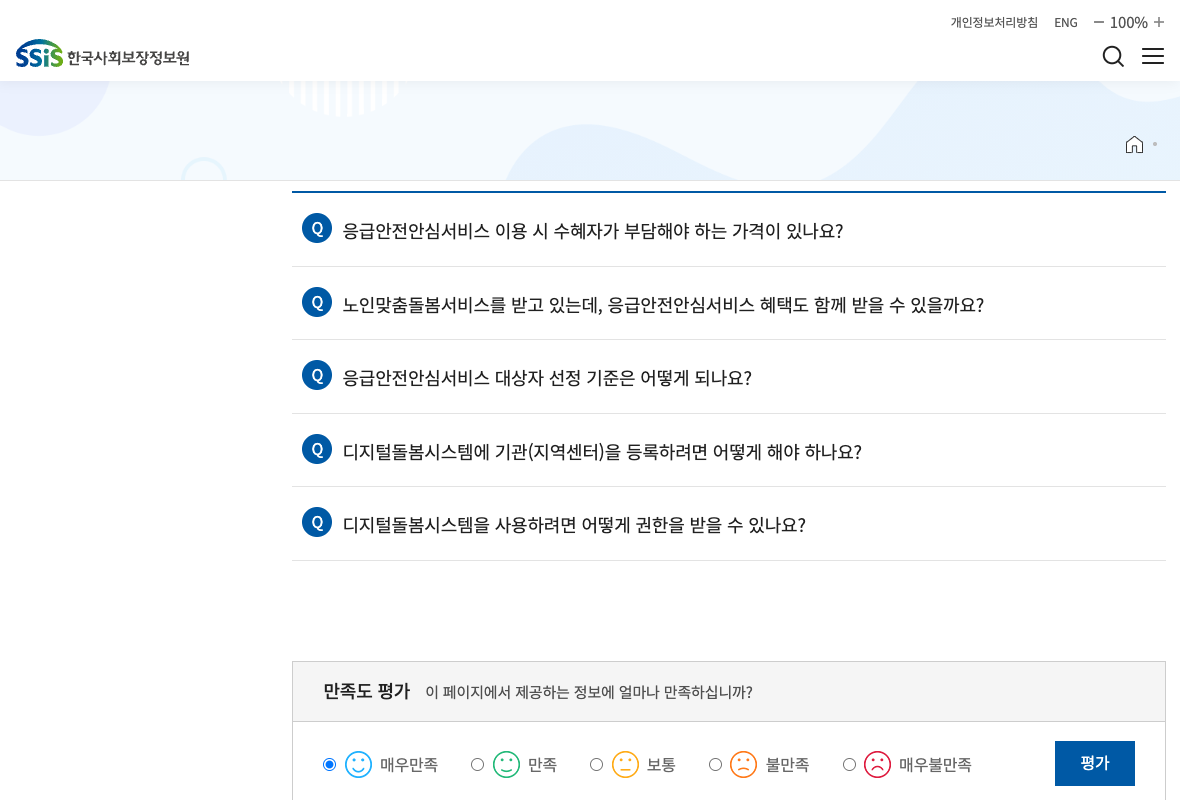Image resolution: width=1180 pixels, height=800 pixels.
Task: Click Q icon beside 권한을 받을 수 question
Action: pyautogui.click(x=317, y=522)
